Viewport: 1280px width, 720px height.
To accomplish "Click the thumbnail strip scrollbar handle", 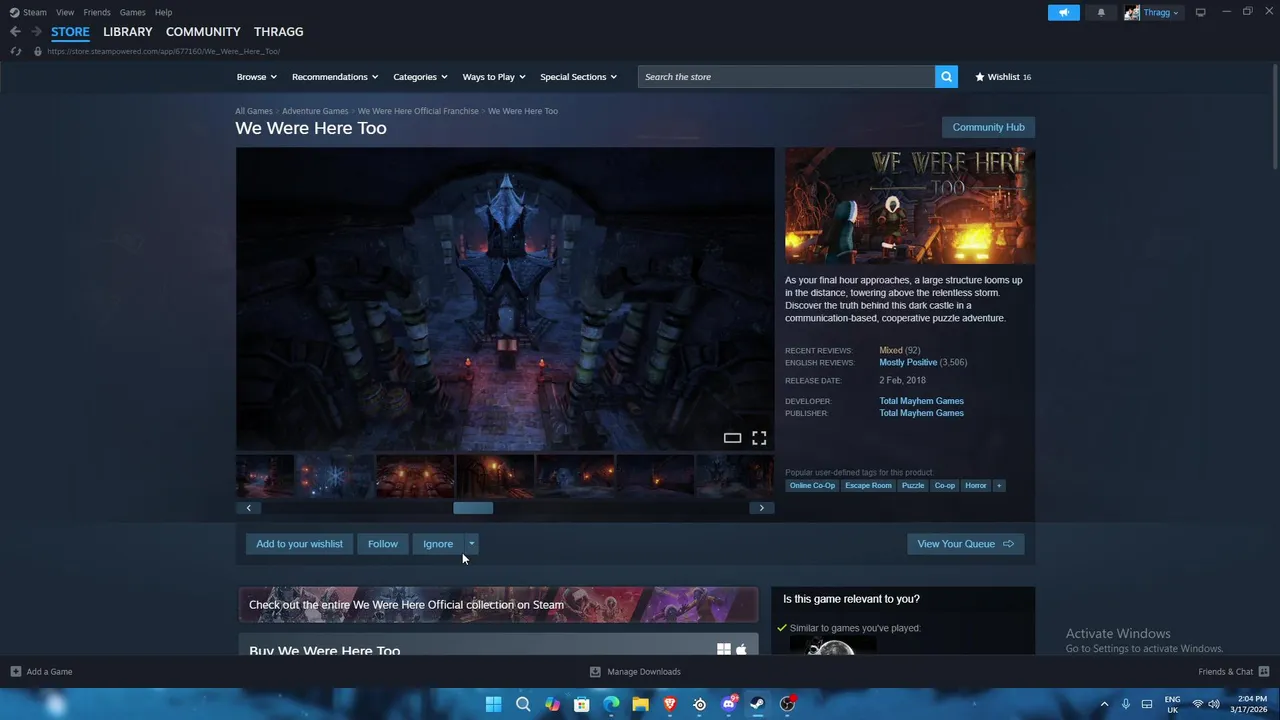I will (473, 508).
